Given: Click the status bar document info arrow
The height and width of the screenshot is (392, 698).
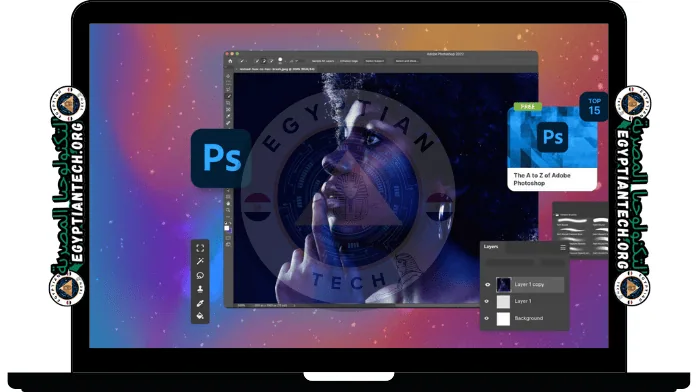Looking at the screenshot, I should tap(294, 305).
